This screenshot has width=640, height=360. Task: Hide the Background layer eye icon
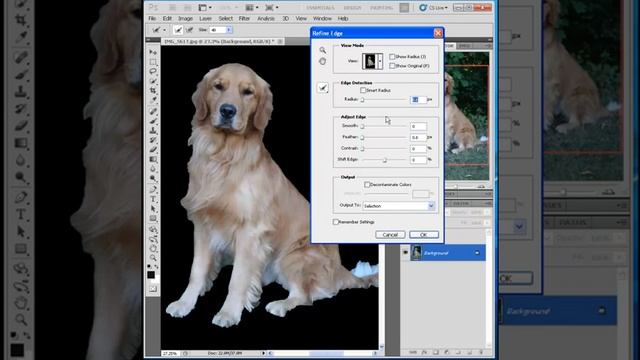tap(405, 253)
